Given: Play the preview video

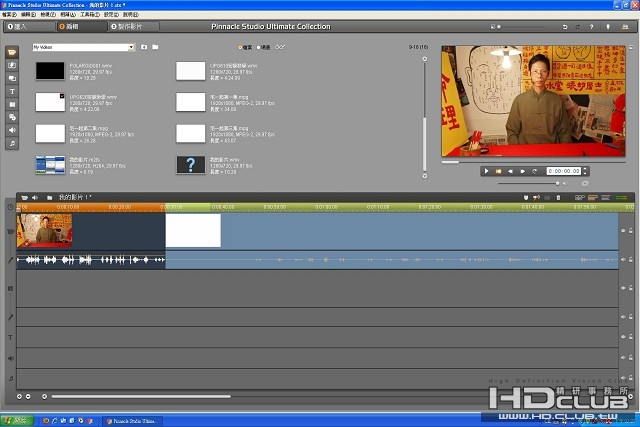Looking at the screenshot, I should (486, 171).
